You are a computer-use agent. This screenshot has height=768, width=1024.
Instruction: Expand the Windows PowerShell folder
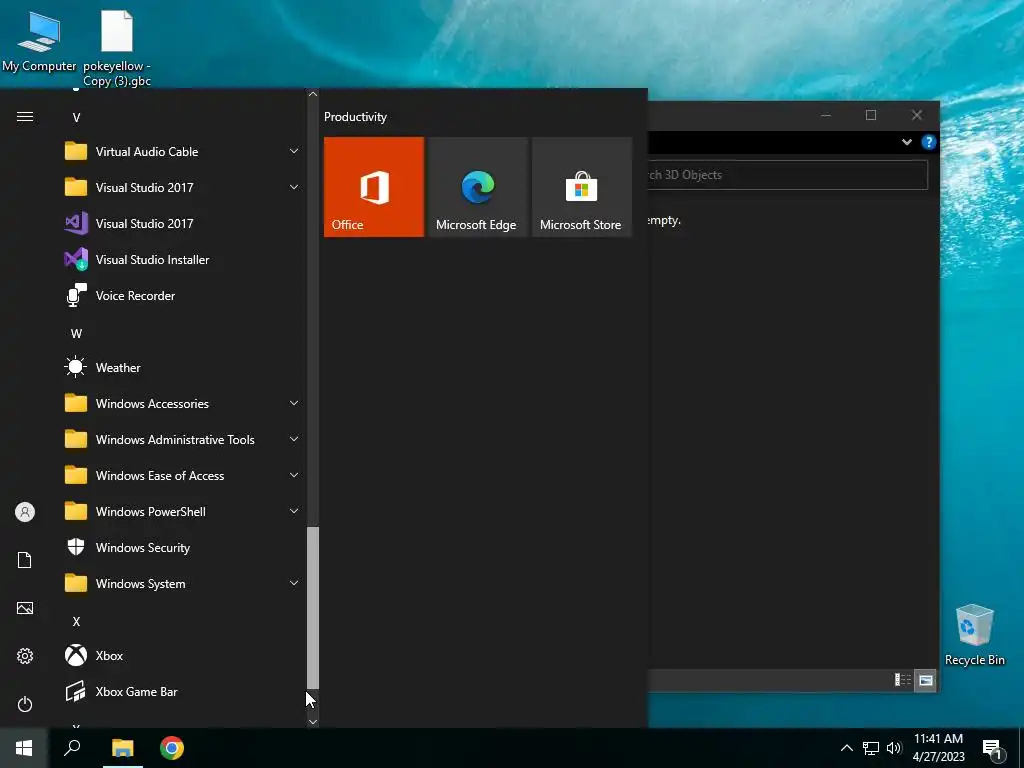(183, 511)
